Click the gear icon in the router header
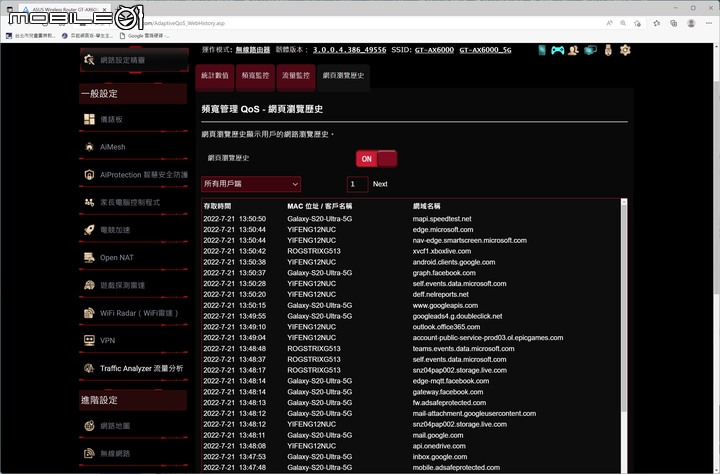The height and width of the screenshot is (474, 720). 625,50
